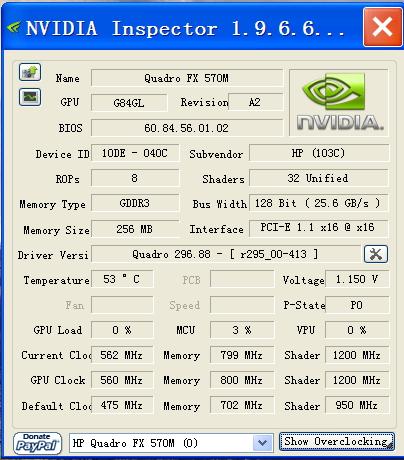Close the NVIDIA Inspector window
This screenshot has width=404, height=460.
(x=382, y=27)
